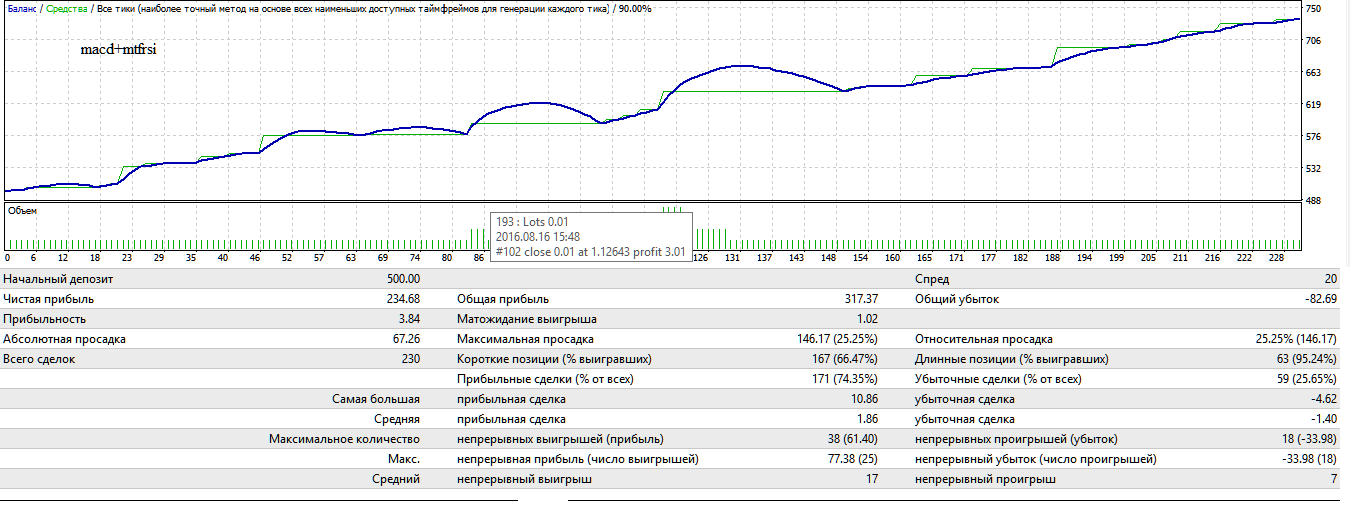Click the value '146.17 (25.25%)'

pyautogui.click(x=839, y=339)
